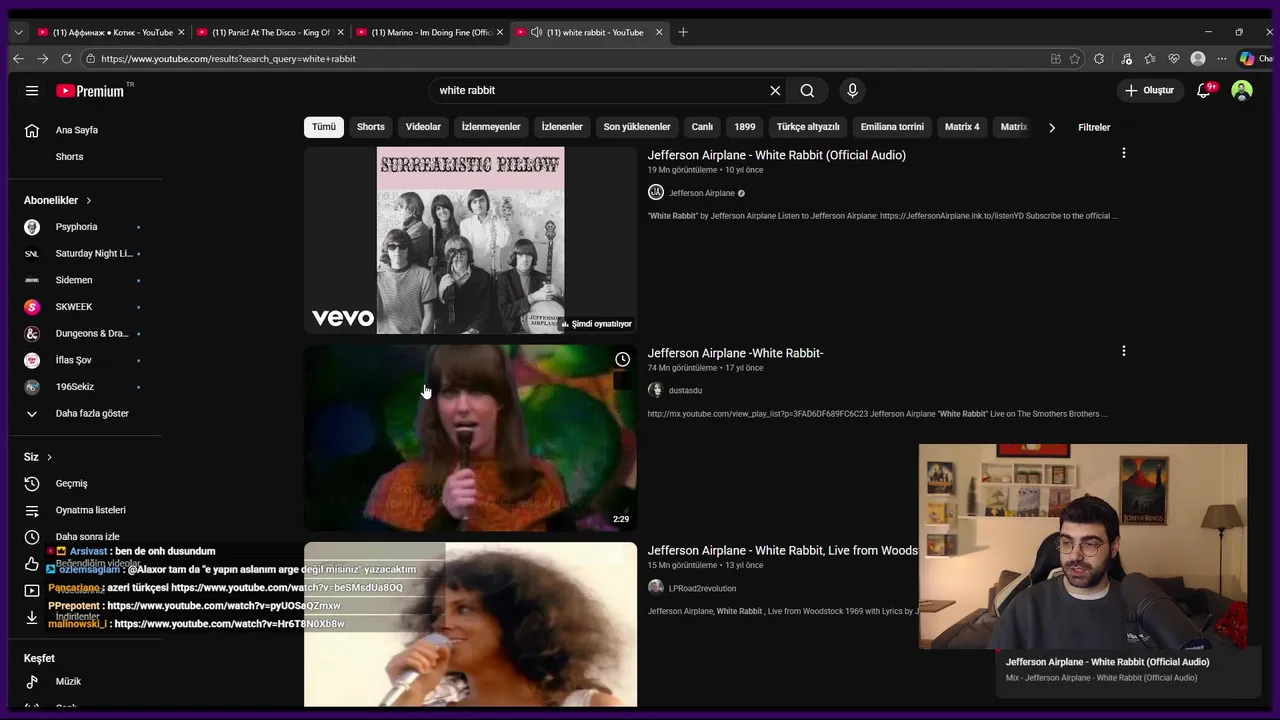Play the Woodstock live singer thumbnail
1280x720 pixels.
(470, 625)
